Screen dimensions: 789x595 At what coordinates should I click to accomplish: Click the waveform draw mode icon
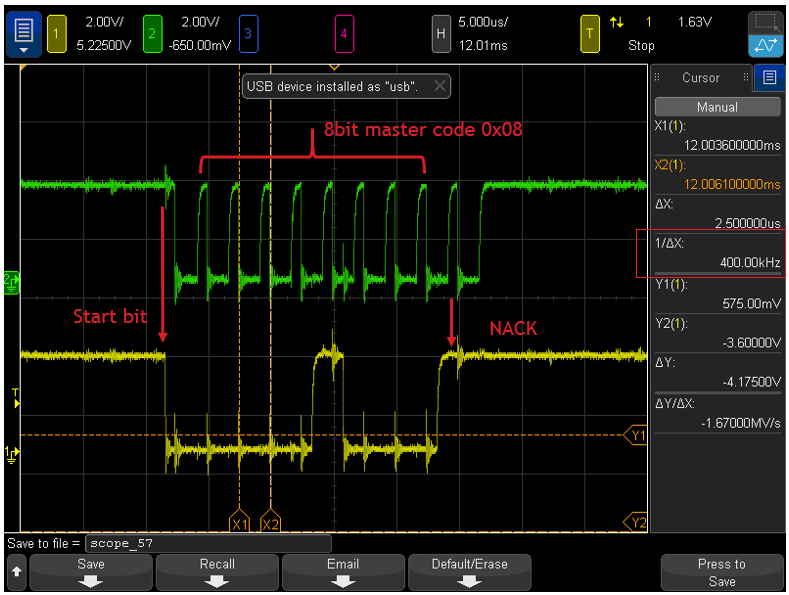[x=765, y=46]
